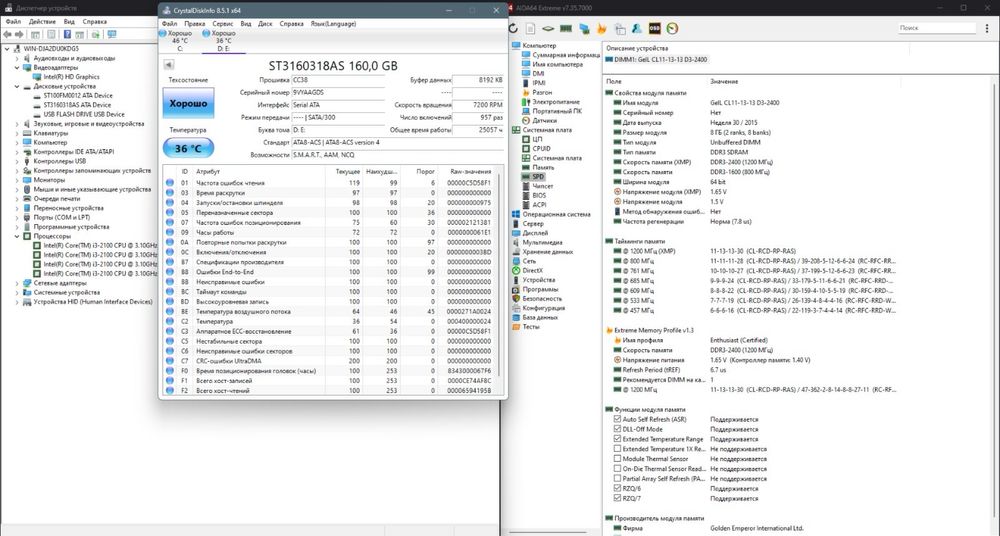
Task: Open Язык(Language) menu in CrystalDiskInfo
Action: pyautogui.click(x=334, y=24)
